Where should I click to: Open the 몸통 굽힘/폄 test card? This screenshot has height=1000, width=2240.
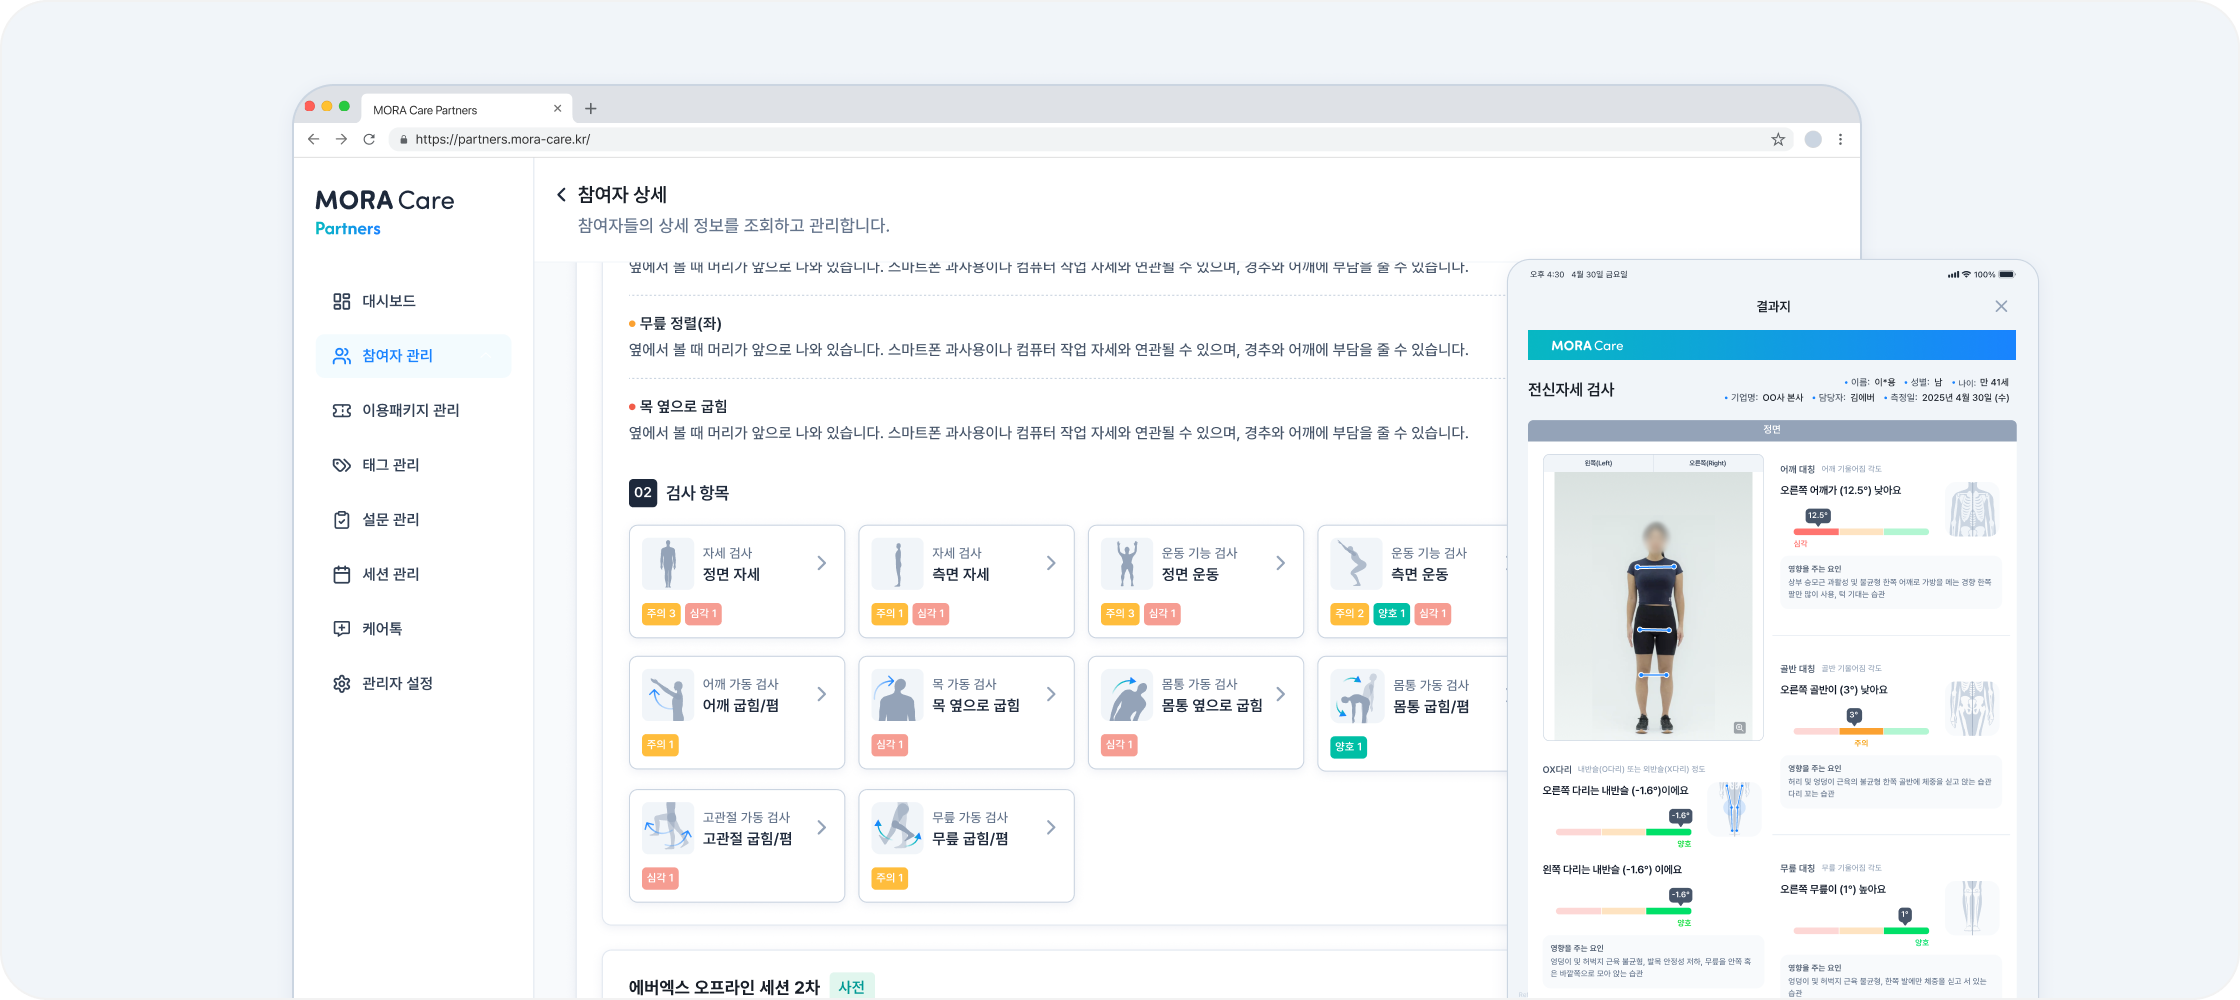1412,714
